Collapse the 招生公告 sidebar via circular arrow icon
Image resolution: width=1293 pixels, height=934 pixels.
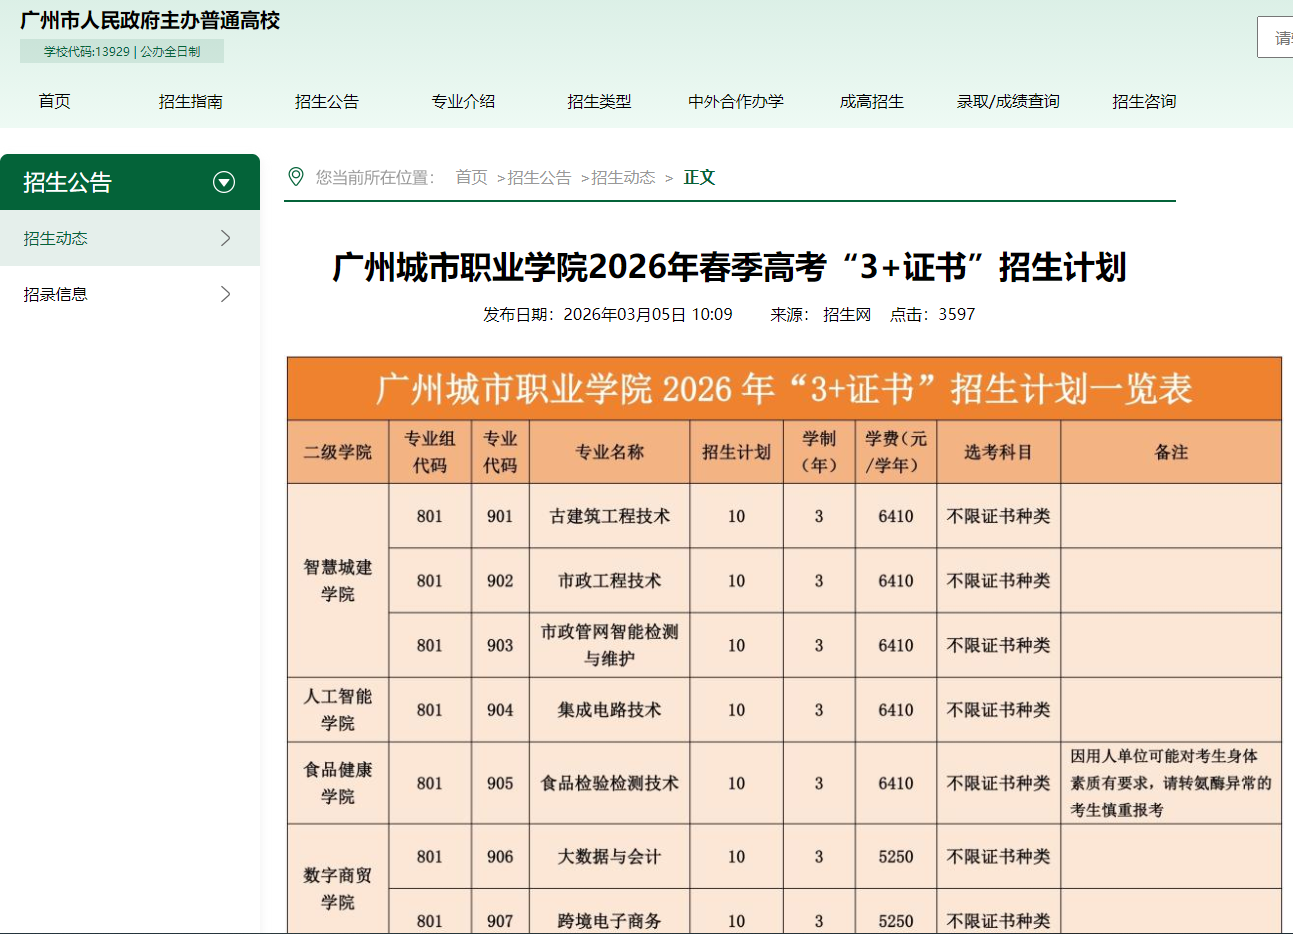pos(222,181)
